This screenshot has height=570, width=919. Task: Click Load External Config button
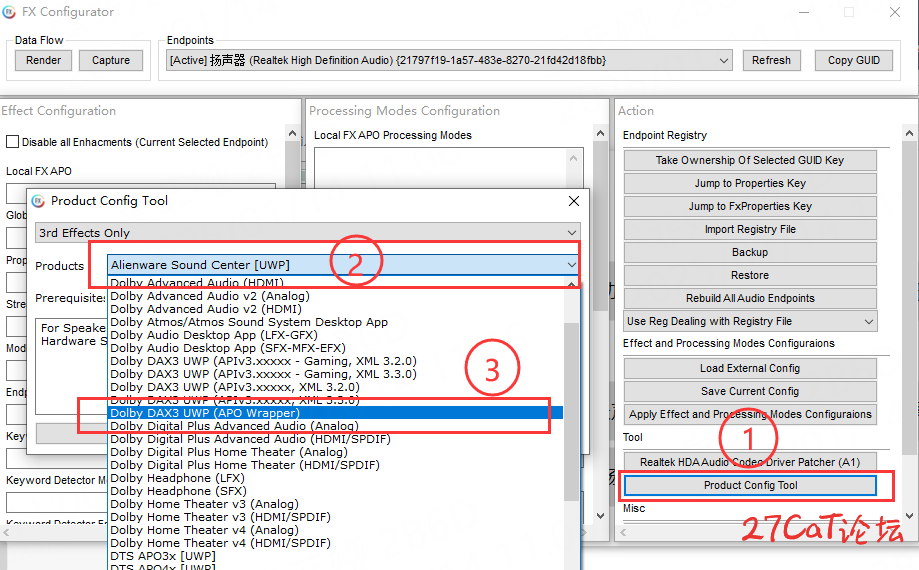[750, 368]
